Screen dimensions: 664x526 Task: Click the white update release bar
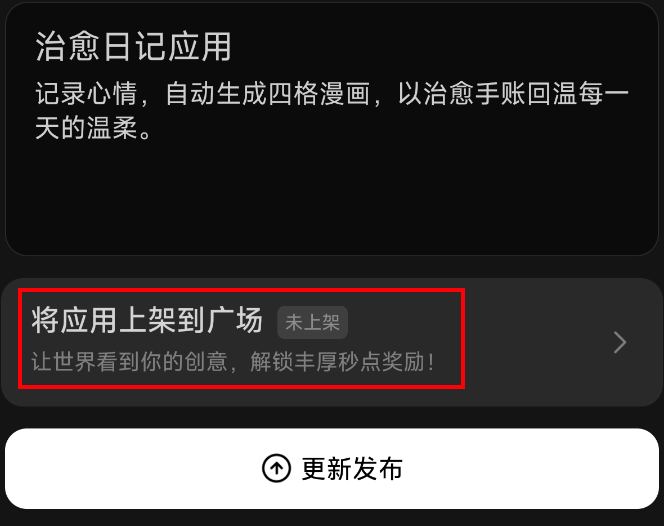[x=332, y=468]
